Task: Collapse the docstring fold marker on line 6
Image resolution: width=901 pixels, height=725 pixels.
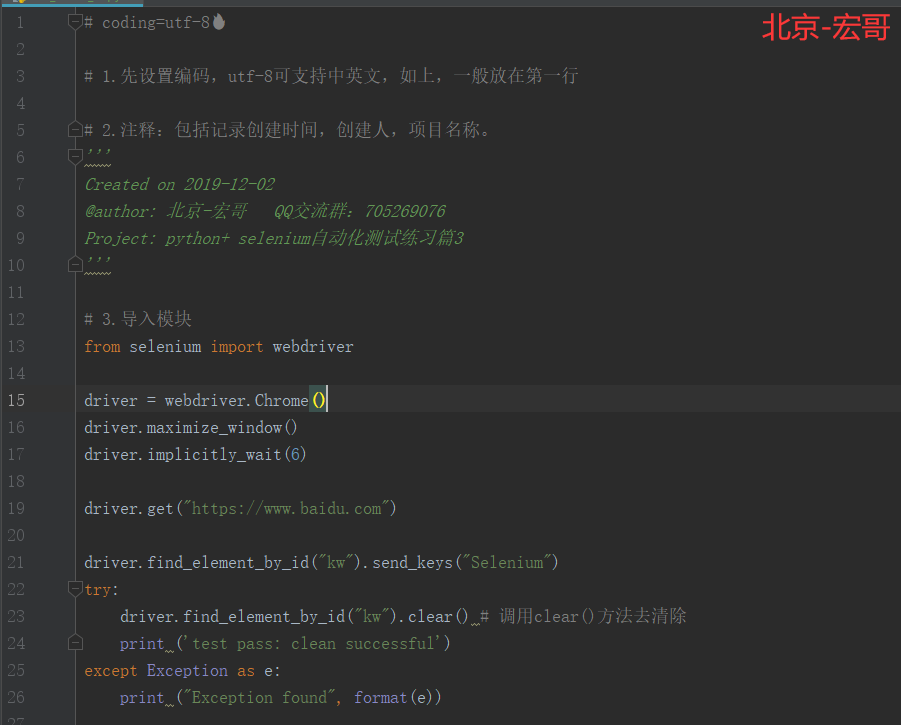Action: click(x=75, y=156)
